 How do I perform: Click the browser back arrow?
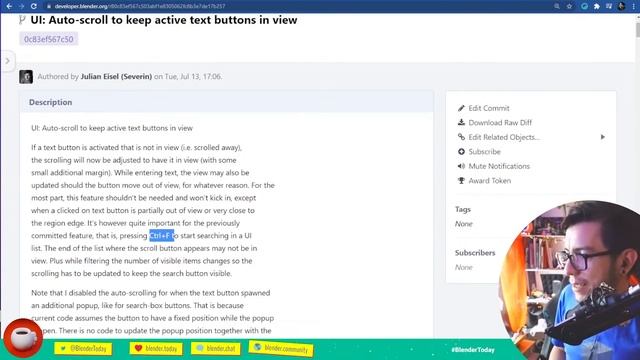[9, 6]
